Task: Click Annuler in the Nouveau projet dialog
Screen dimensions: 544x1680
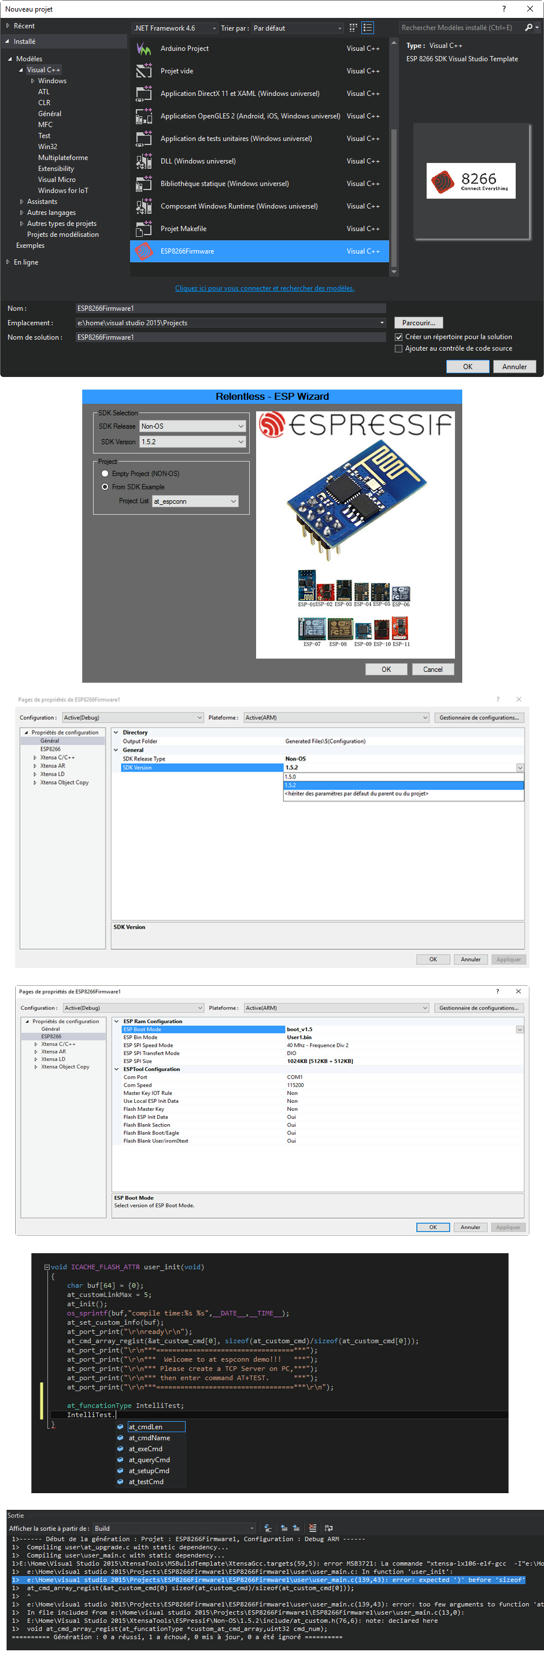Action: (515, 366)
